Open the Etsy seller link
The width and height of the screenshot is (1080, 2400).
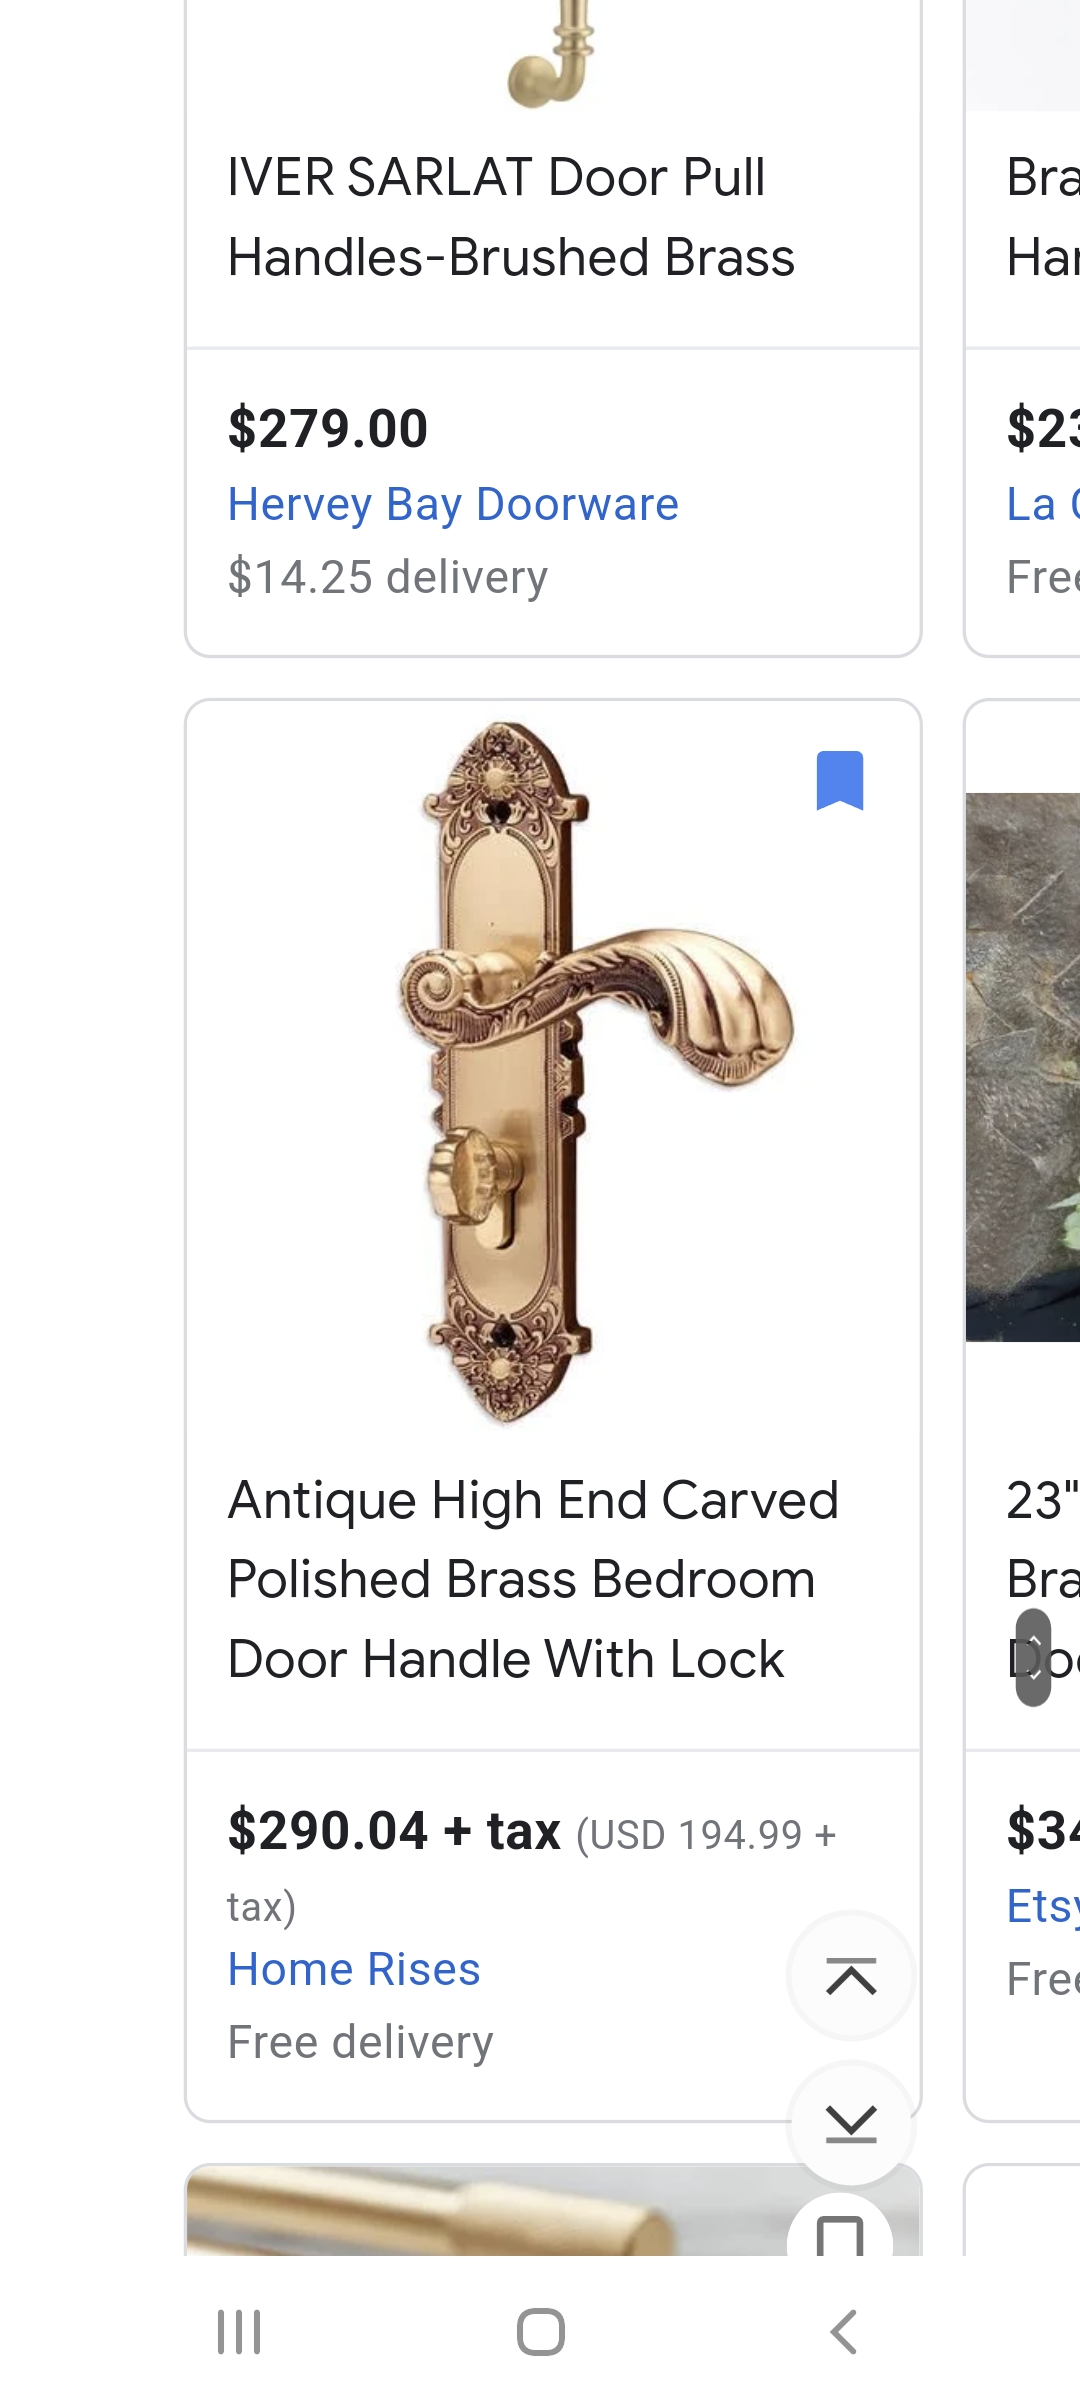[x=1043, y=1906]
